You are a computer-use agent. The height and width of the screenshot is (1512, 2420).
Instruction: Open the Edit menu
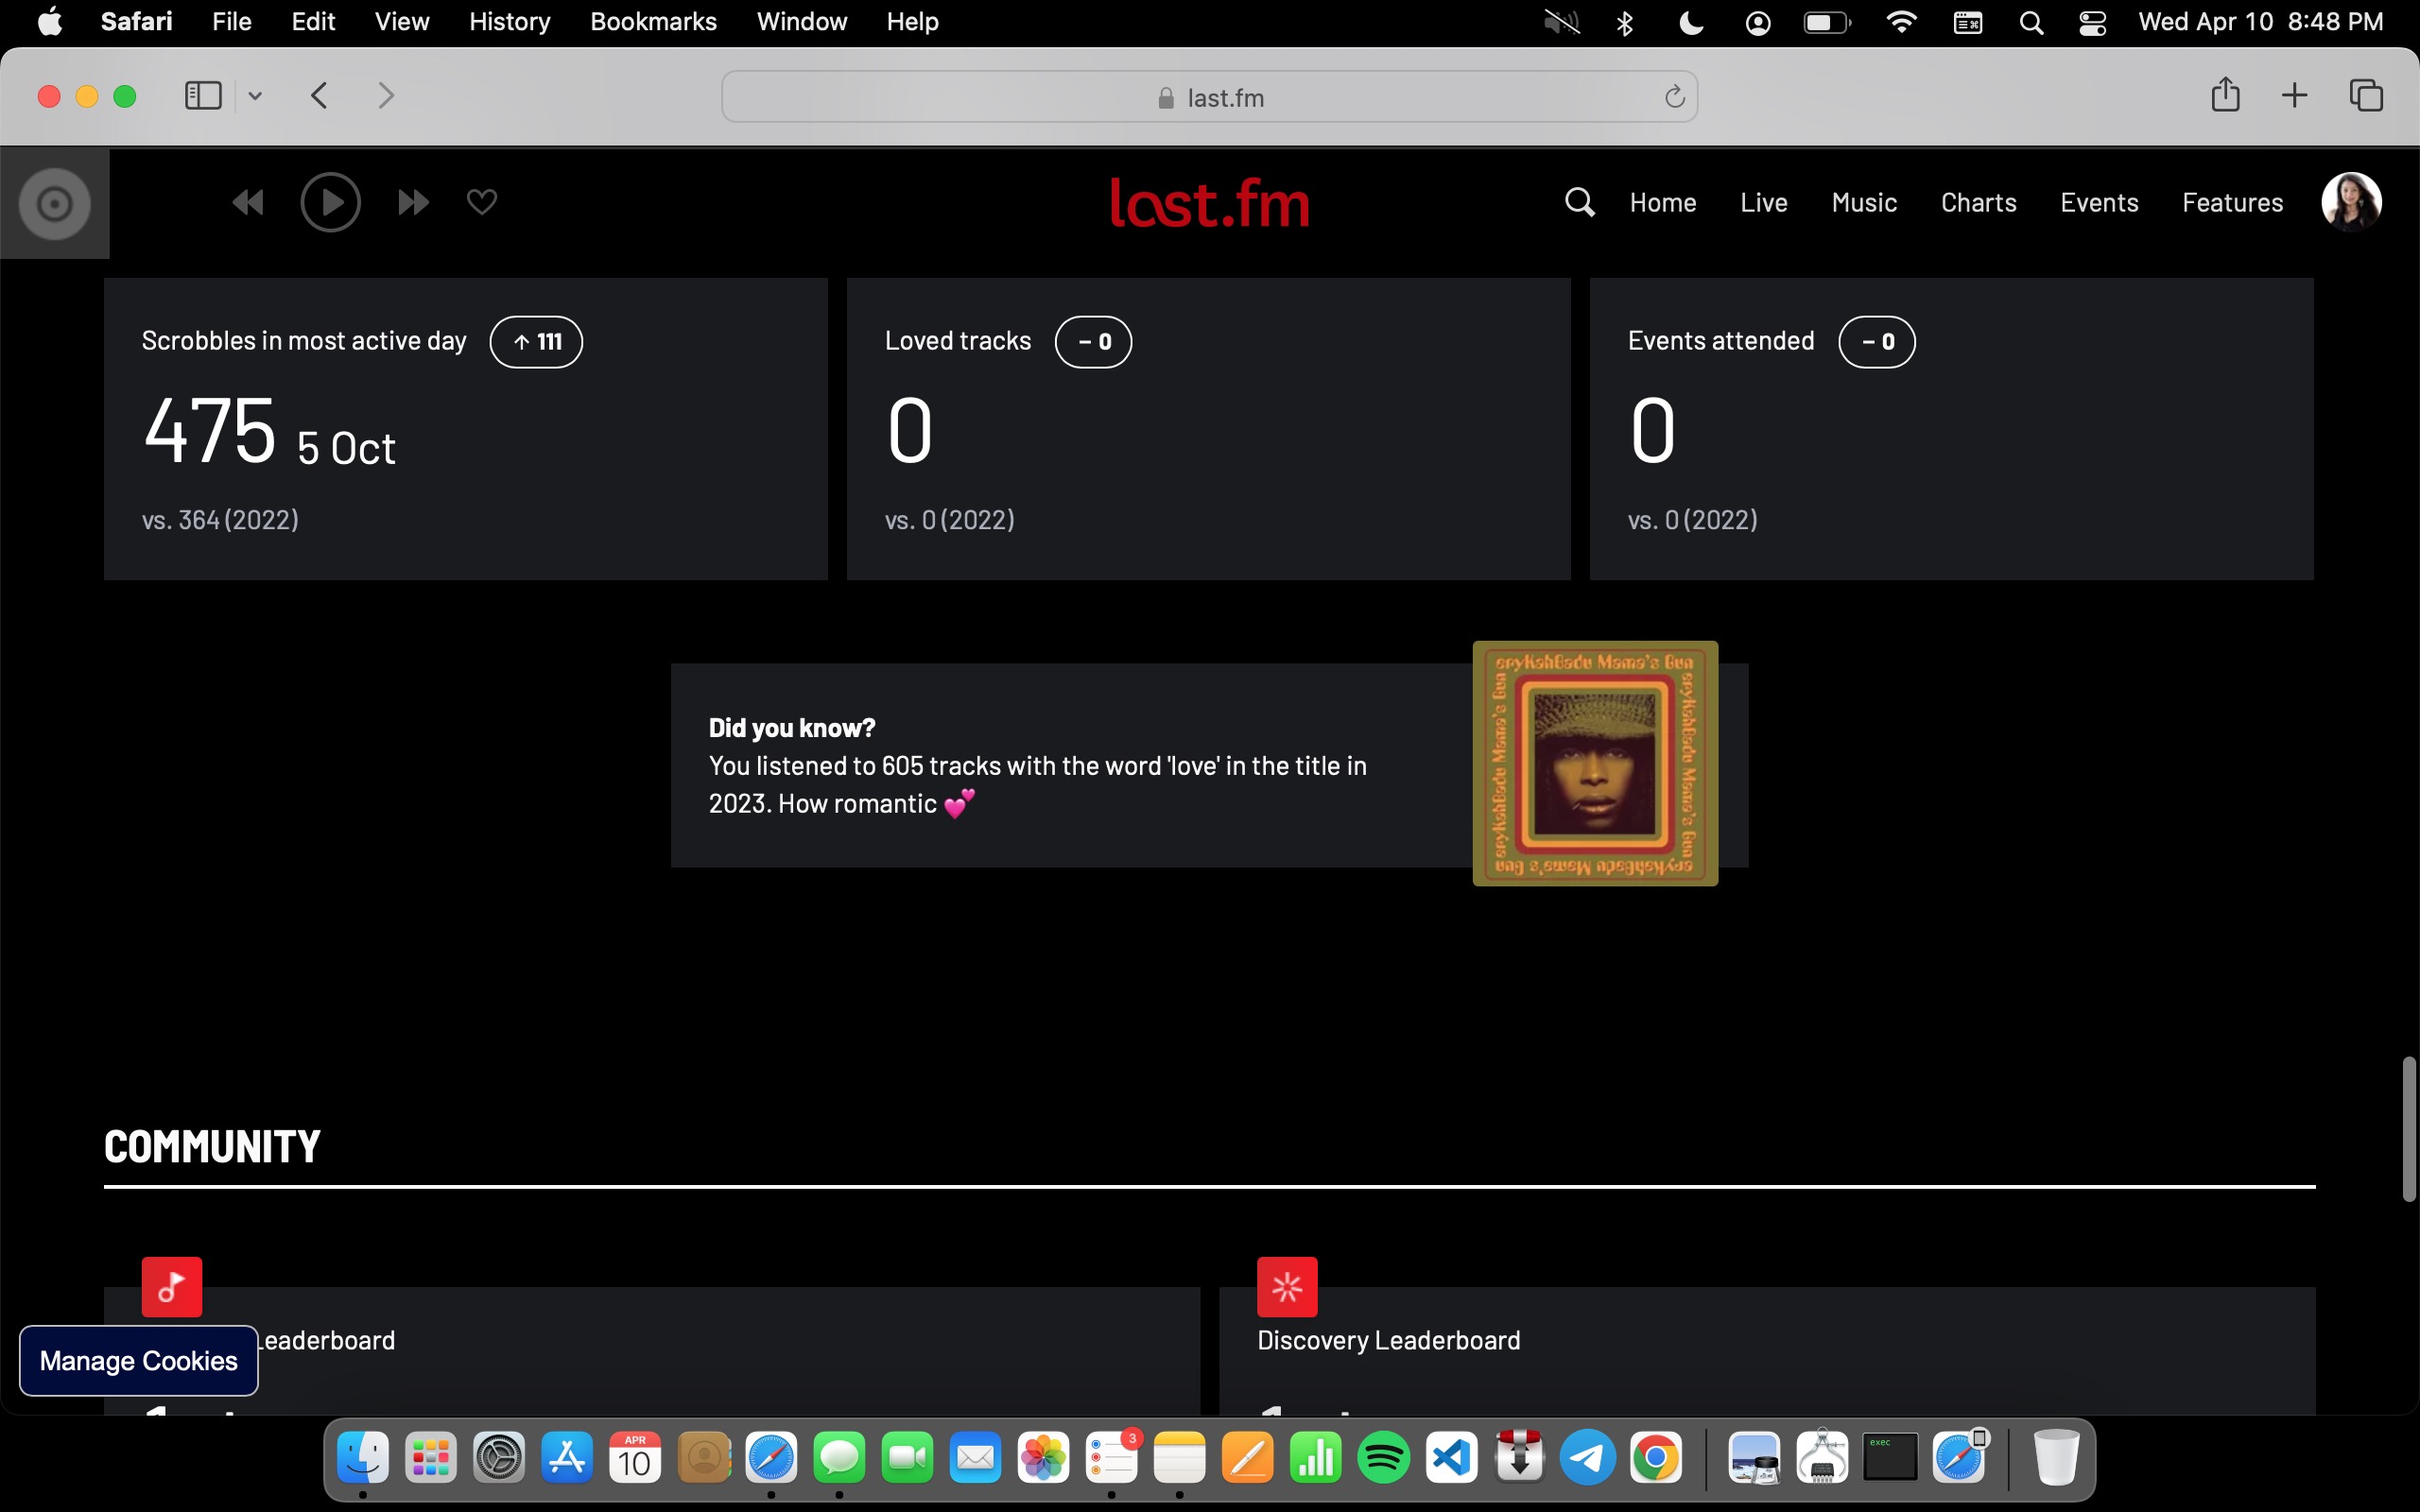[x=313, y=22]
